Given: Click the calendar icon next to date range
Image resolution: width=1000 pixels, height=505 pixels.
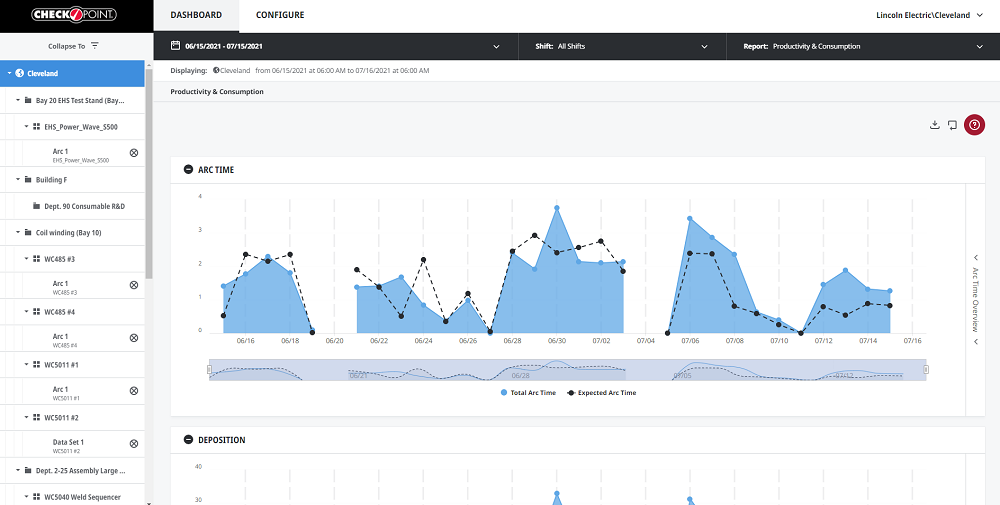Looking at the screenshot, I should (175, 46).
